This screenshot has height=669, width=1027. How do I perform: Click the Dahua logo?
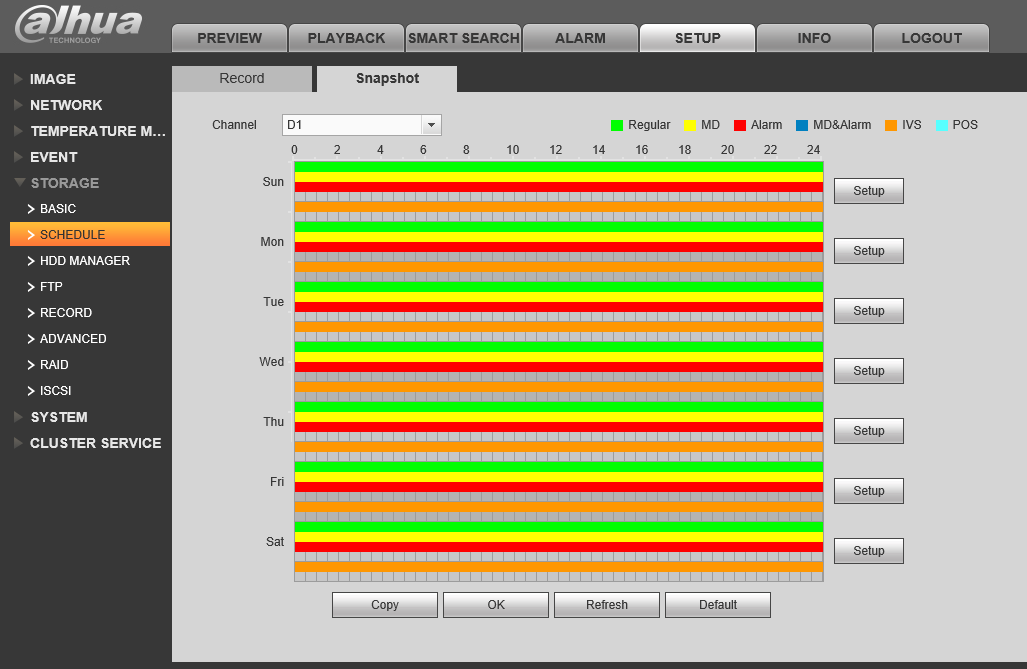click(x=78, y=25)
